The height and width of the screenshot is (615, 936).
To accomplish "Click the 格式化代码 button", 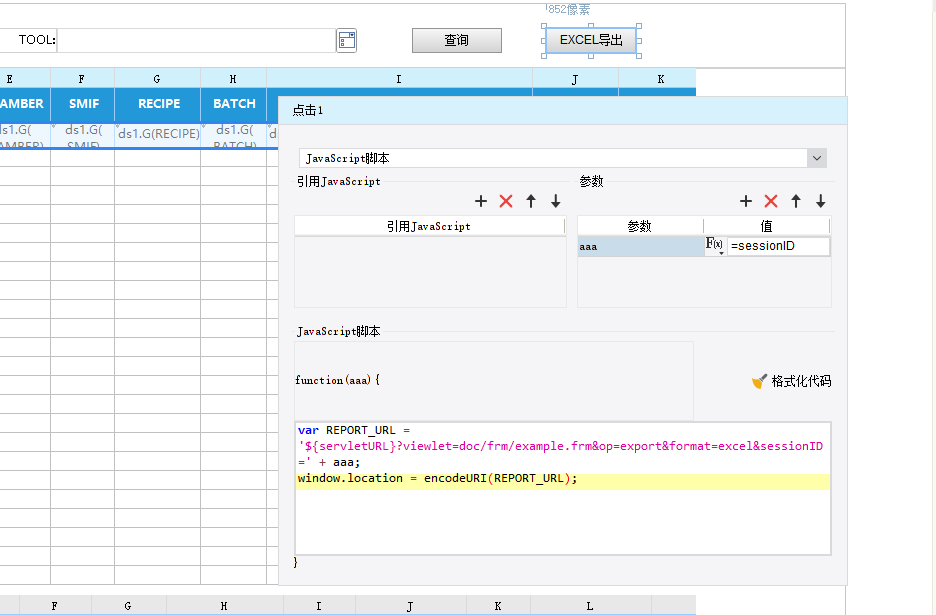I will click(x=791, y=381).
